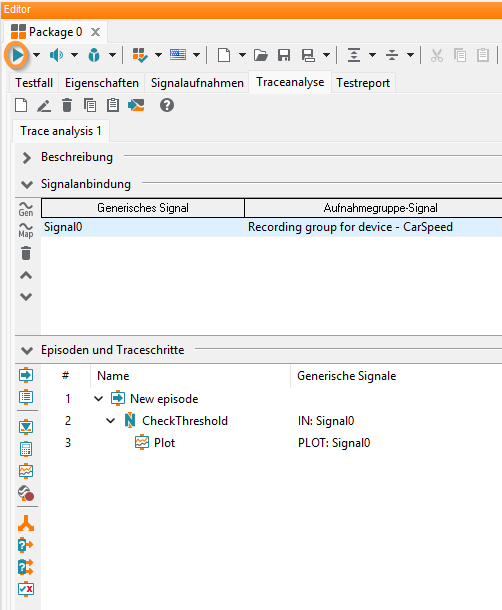Open the dropdown next to the package check icon

[x=158, y=55]
